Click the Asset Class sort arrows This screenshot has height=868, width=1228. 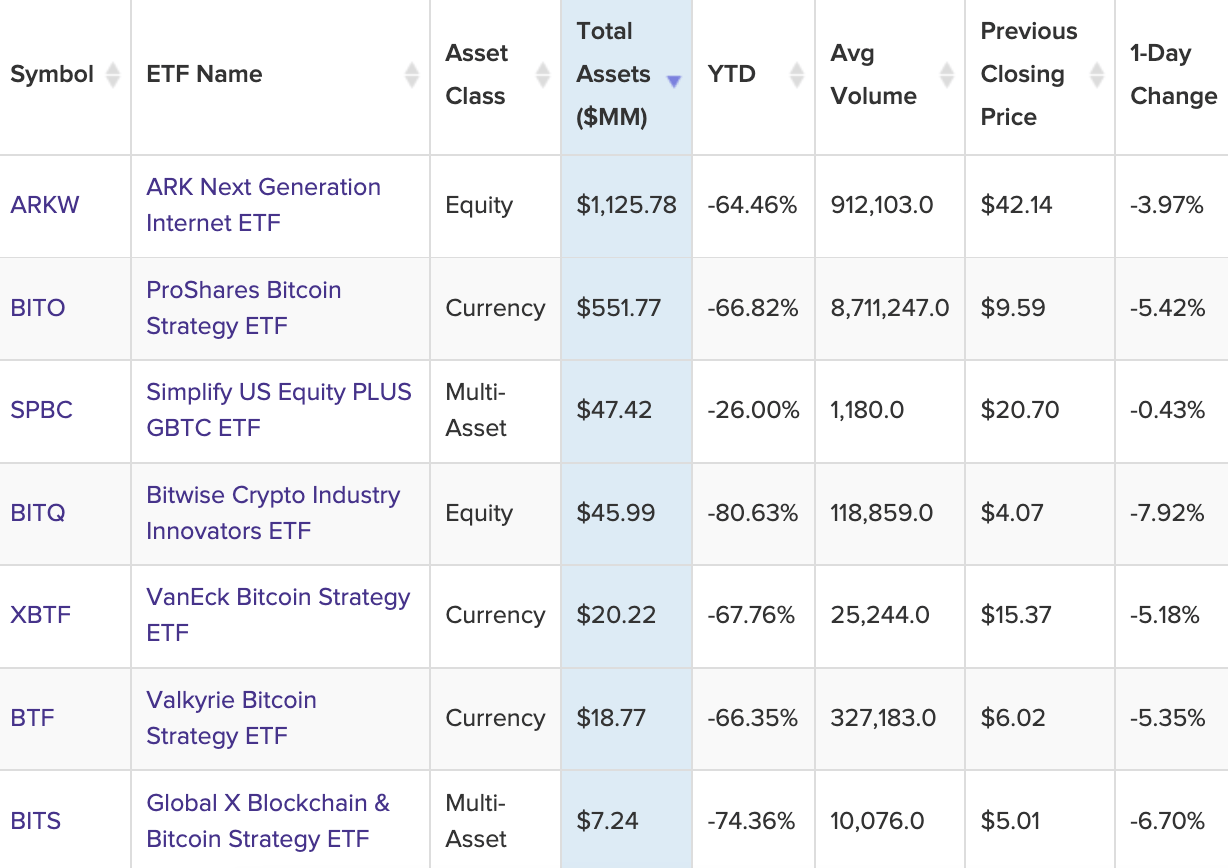tap(541, 74)
